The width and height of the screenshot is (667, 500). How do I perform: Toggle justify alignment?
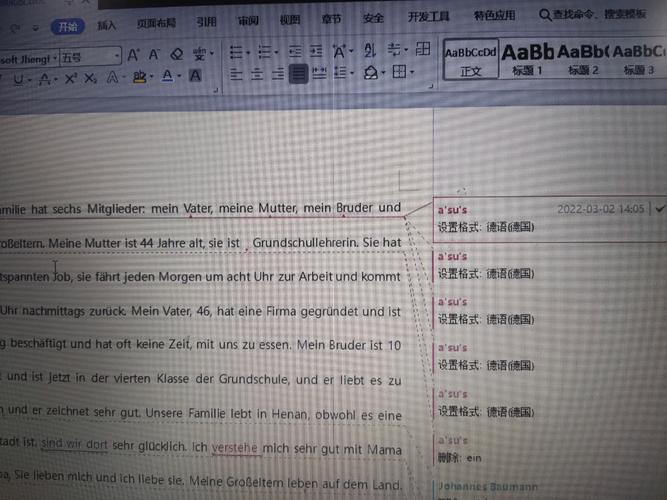pos(298,74)
